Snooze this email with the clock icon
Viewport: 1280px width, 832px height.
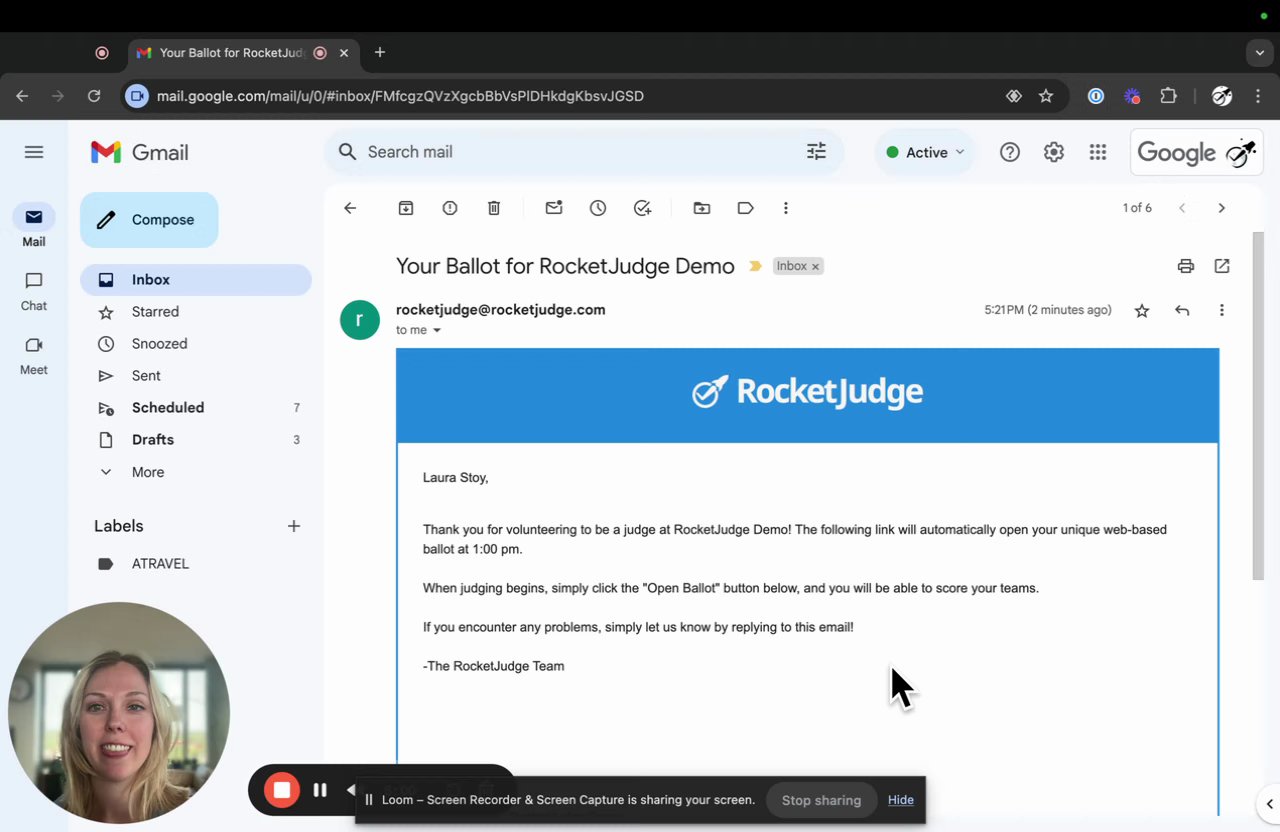(x=598, y=208)
